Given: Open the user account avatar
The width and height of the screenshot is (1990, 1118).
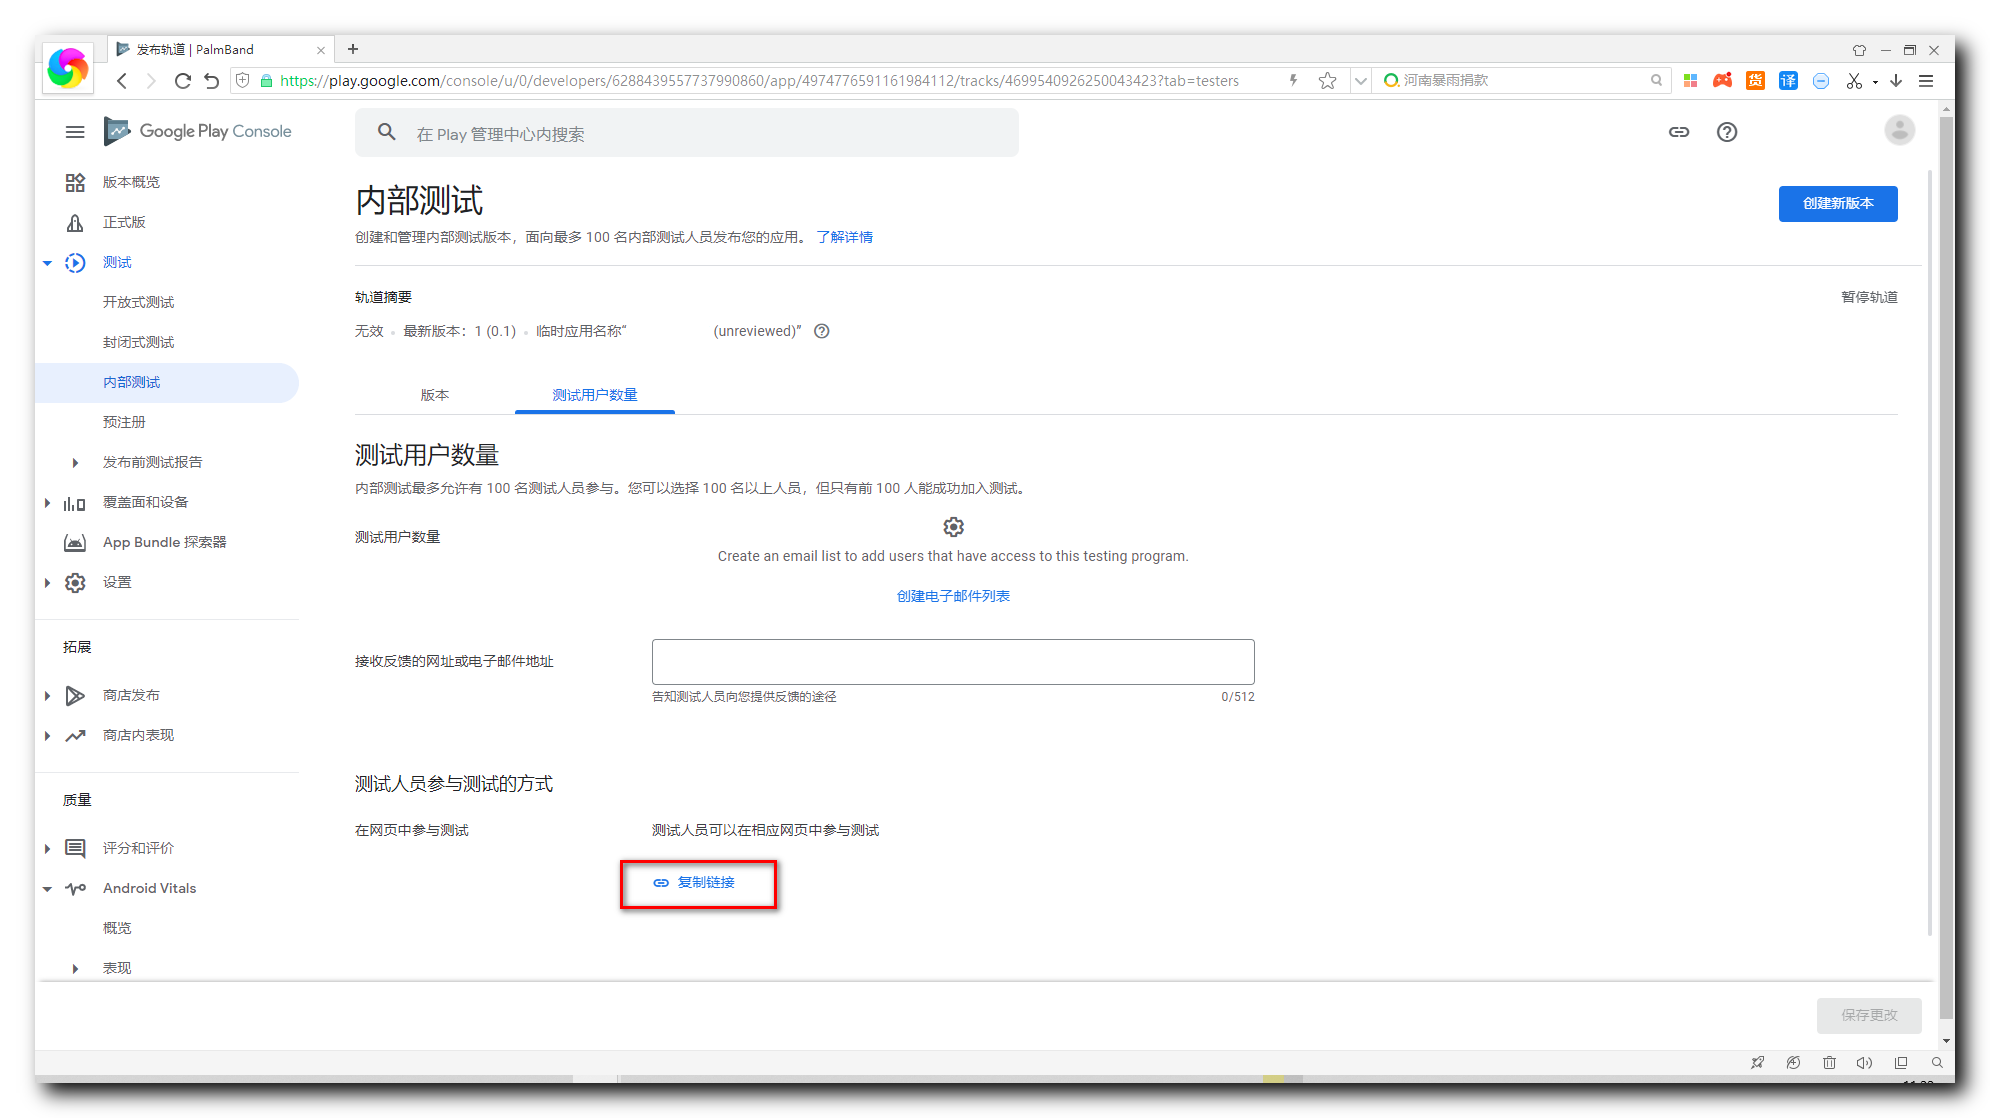Looking at the screenshot, I should [x=1899, y=131].
